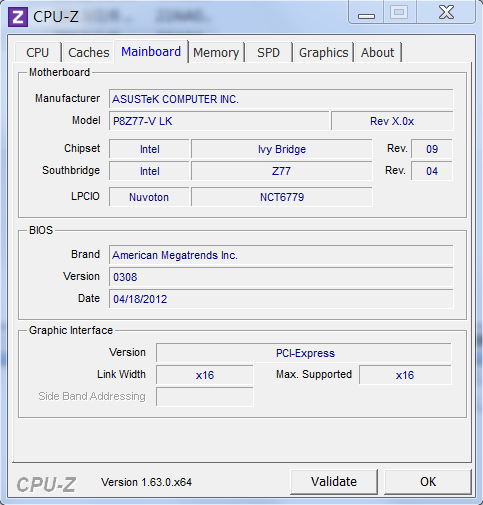Screen dimensions: 483x505
Task: Switch to the Graphics tab
Action: (323, 52)
